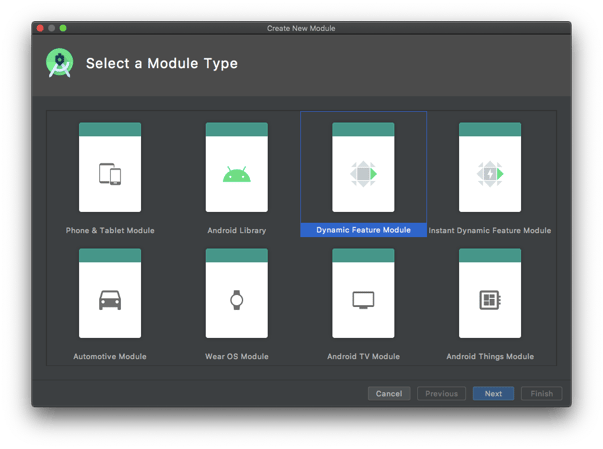Screen dimensions: 603x449
Task: Pick the Android Things Module icon
Action: 489,300
